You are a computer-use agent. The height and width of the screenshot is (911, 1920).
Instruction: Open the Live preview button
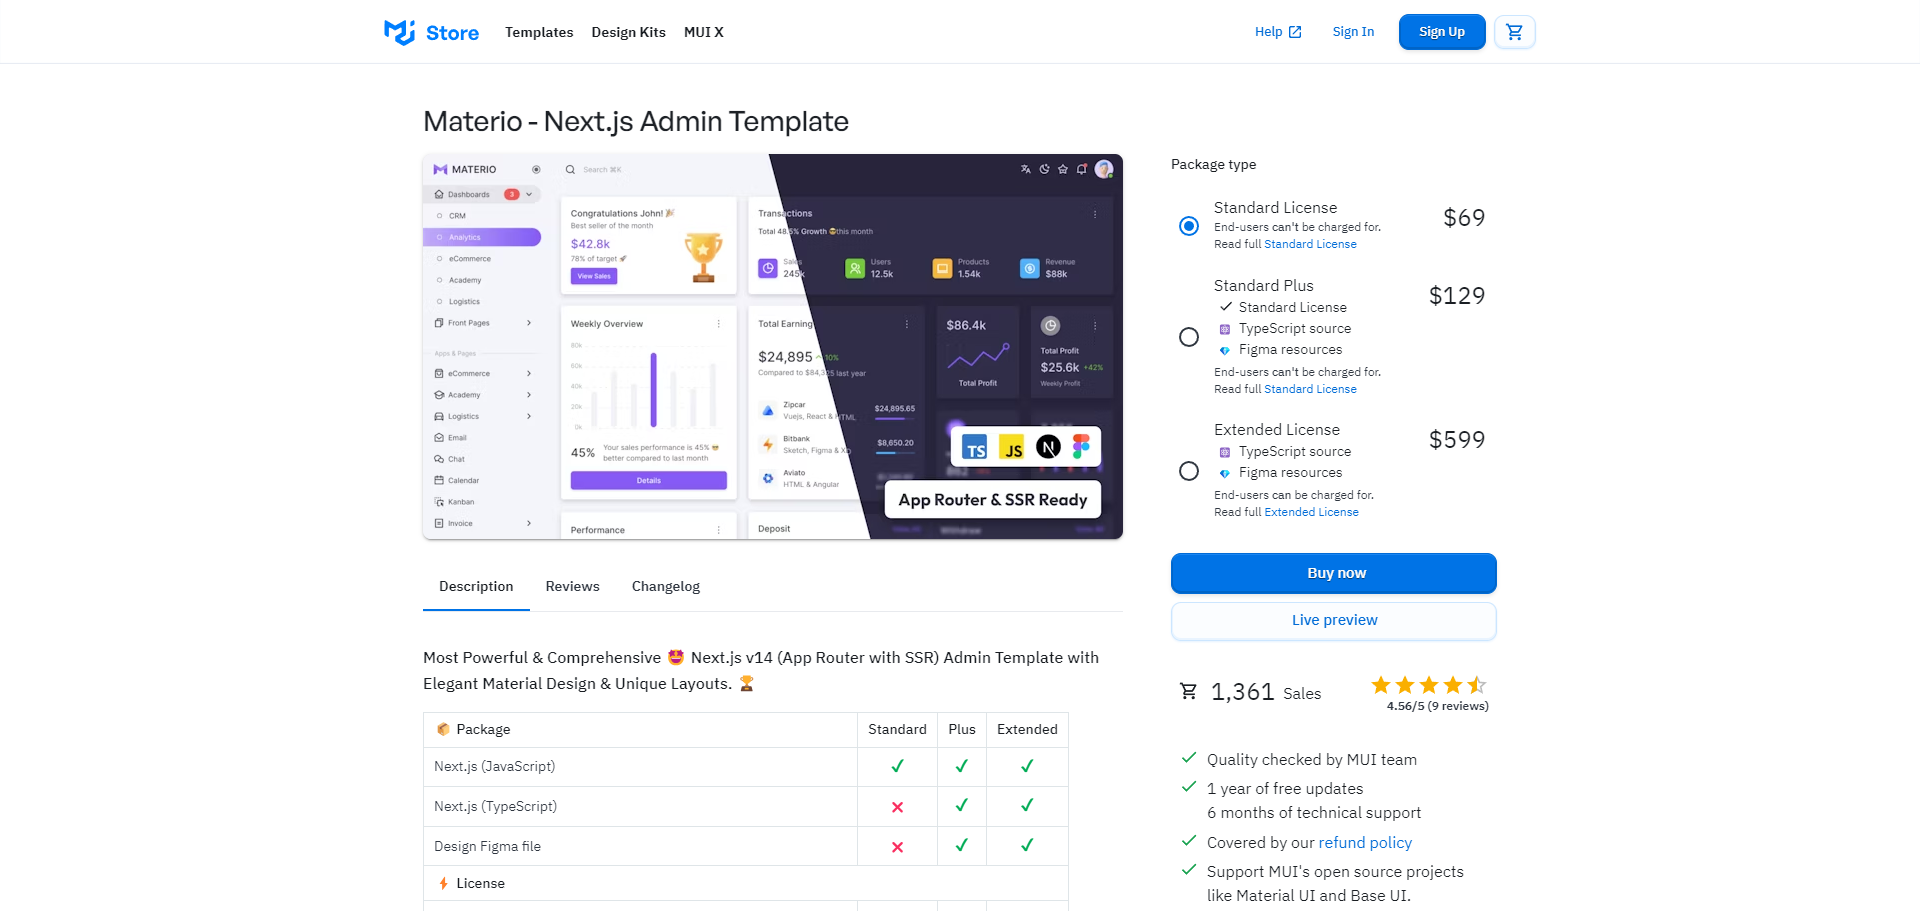pos(1334,620)
